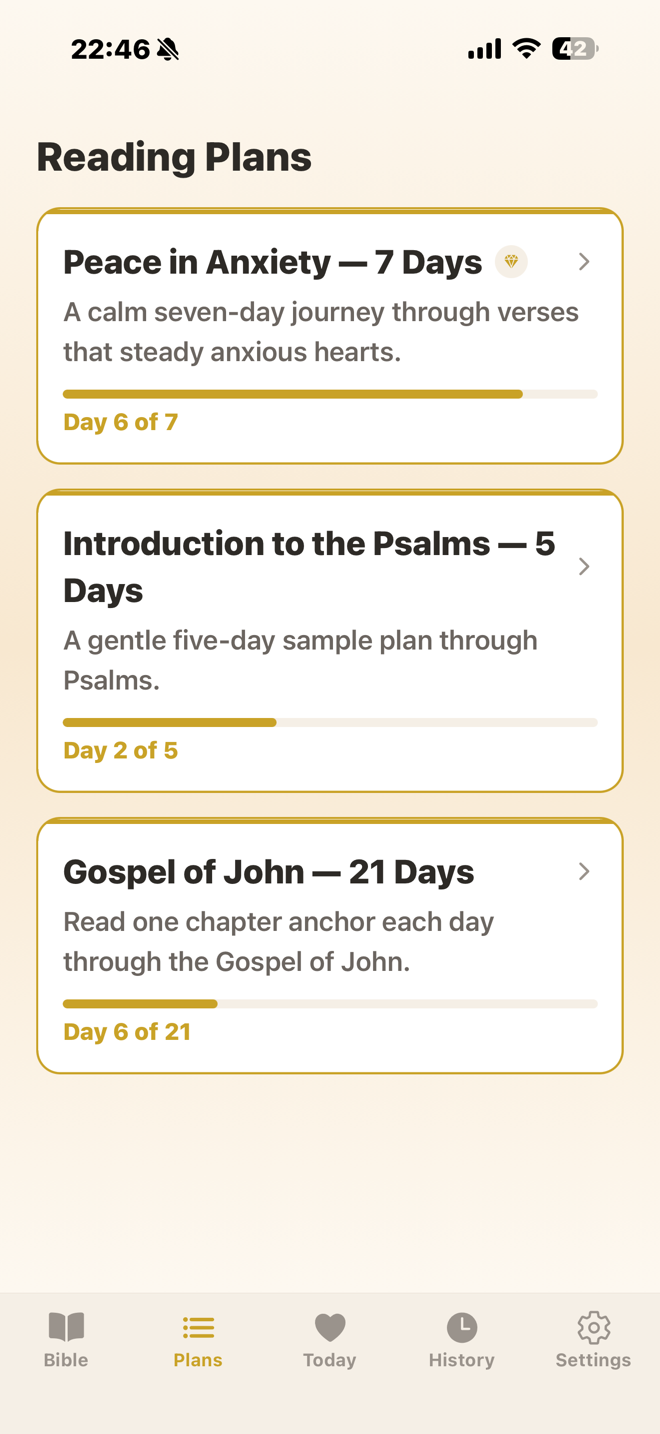This screenshot has height=1434, width=660.
Task: Switch to the History tab label
Action: [461, 1360]
